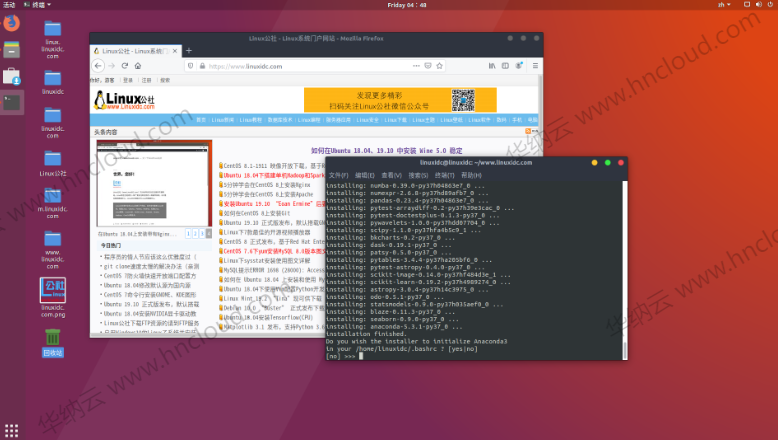
Task: Toggle Firefox sidebar view
Action: click(x=505, y=66)
